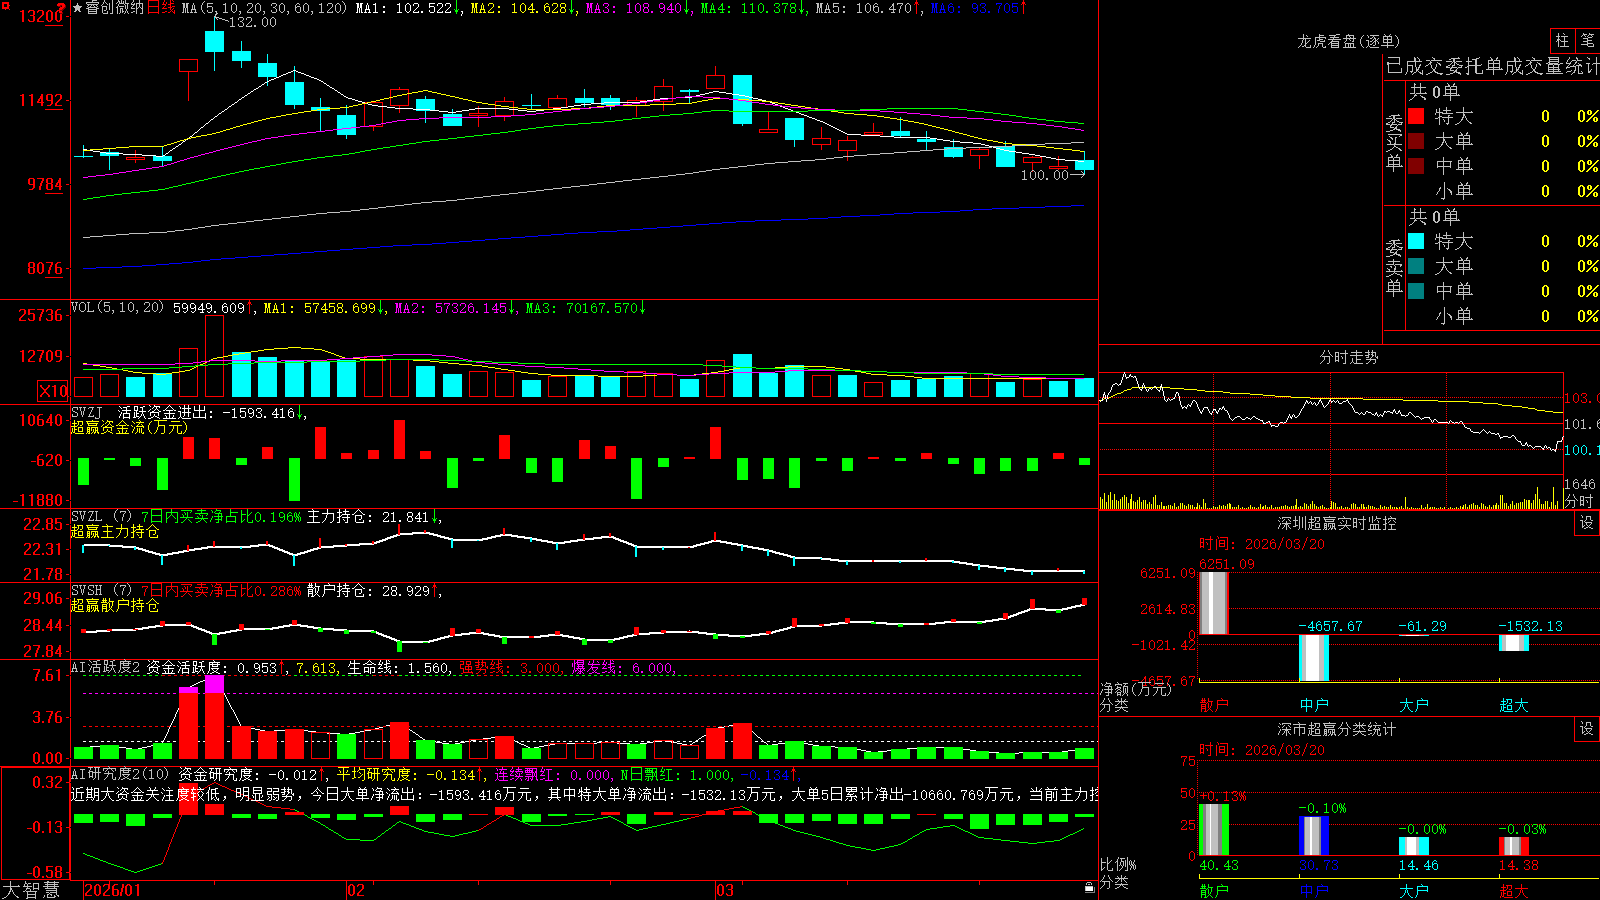Click the X10 volume scale toggle
The width and height of the screenshot is (1600, 900).
tap(53, 391)
